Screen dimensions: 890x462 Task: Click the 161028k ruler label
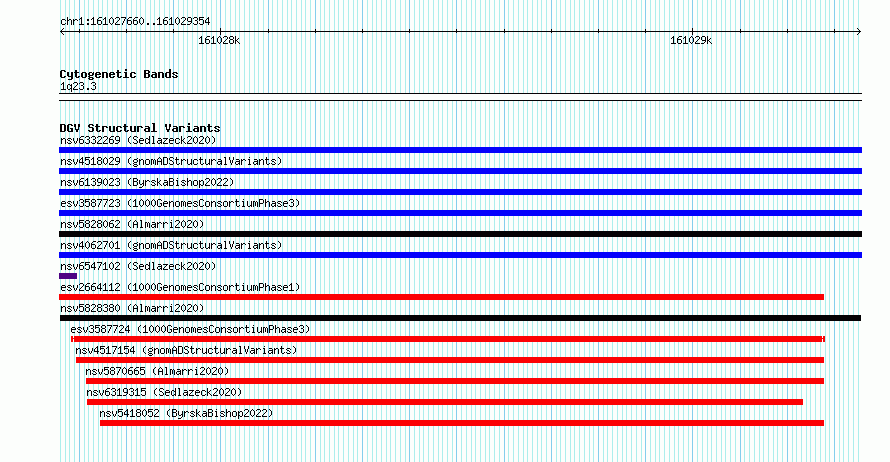219,40
